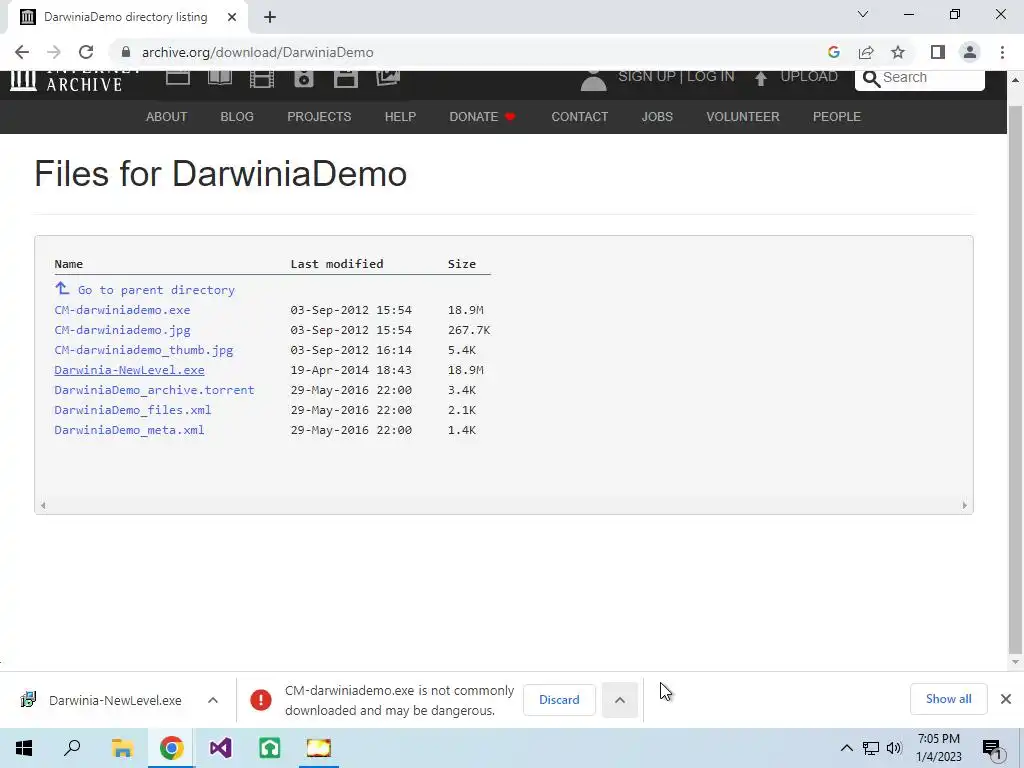The height and width of the screenshot is (768, 1024).
Task: Open CM-darwiniademo_thumb.jpg link
Action: [x=144, y=350]
